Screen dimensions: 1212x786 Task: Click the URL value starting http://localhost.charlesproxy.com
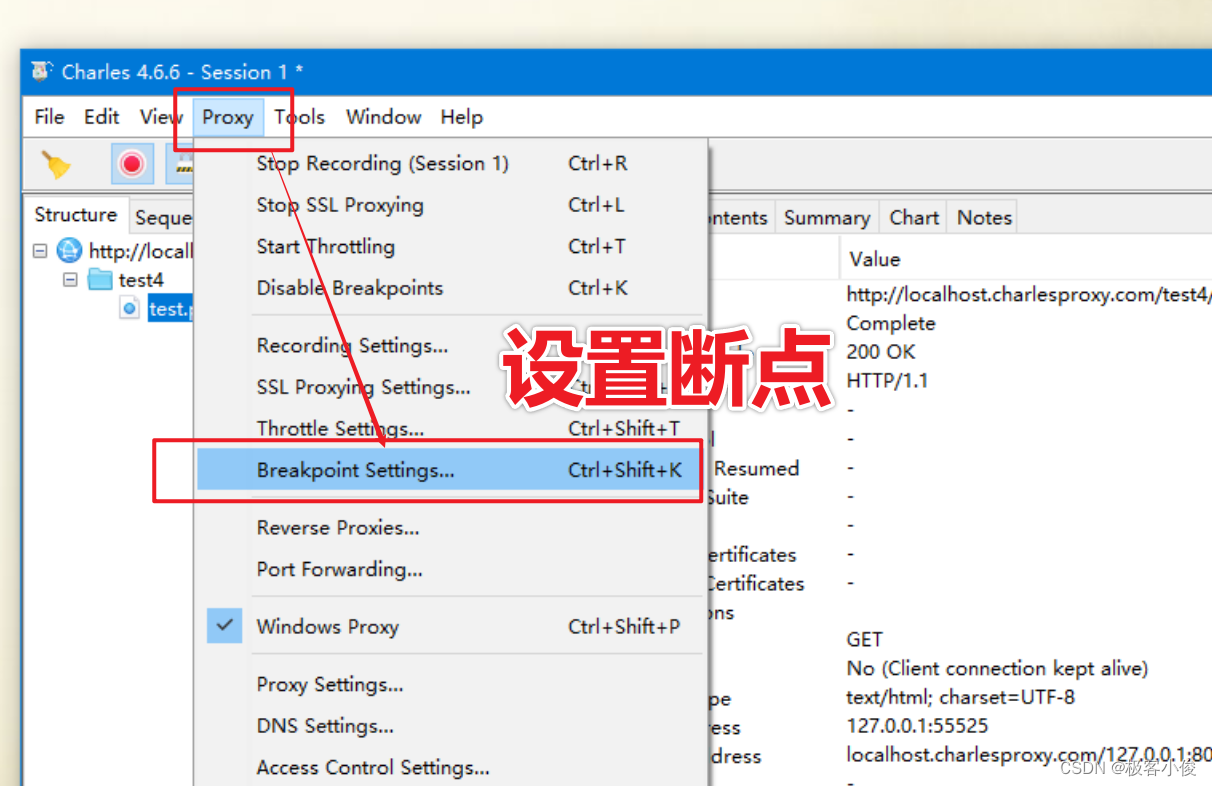(x=1028, y=294)
